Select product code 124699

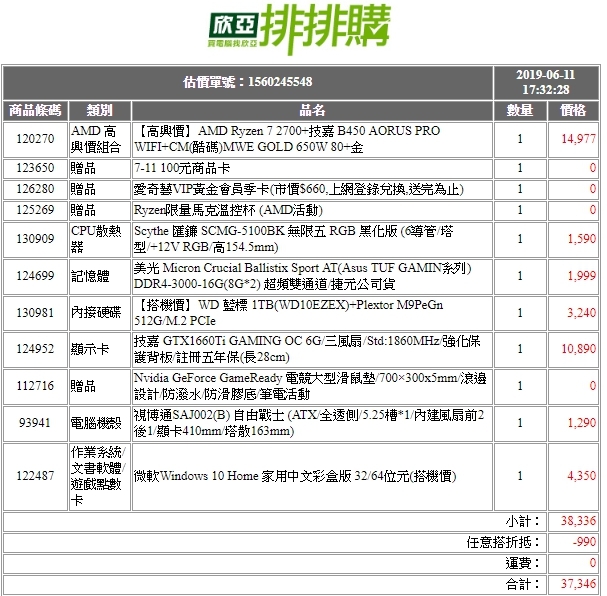click(35, 276)
